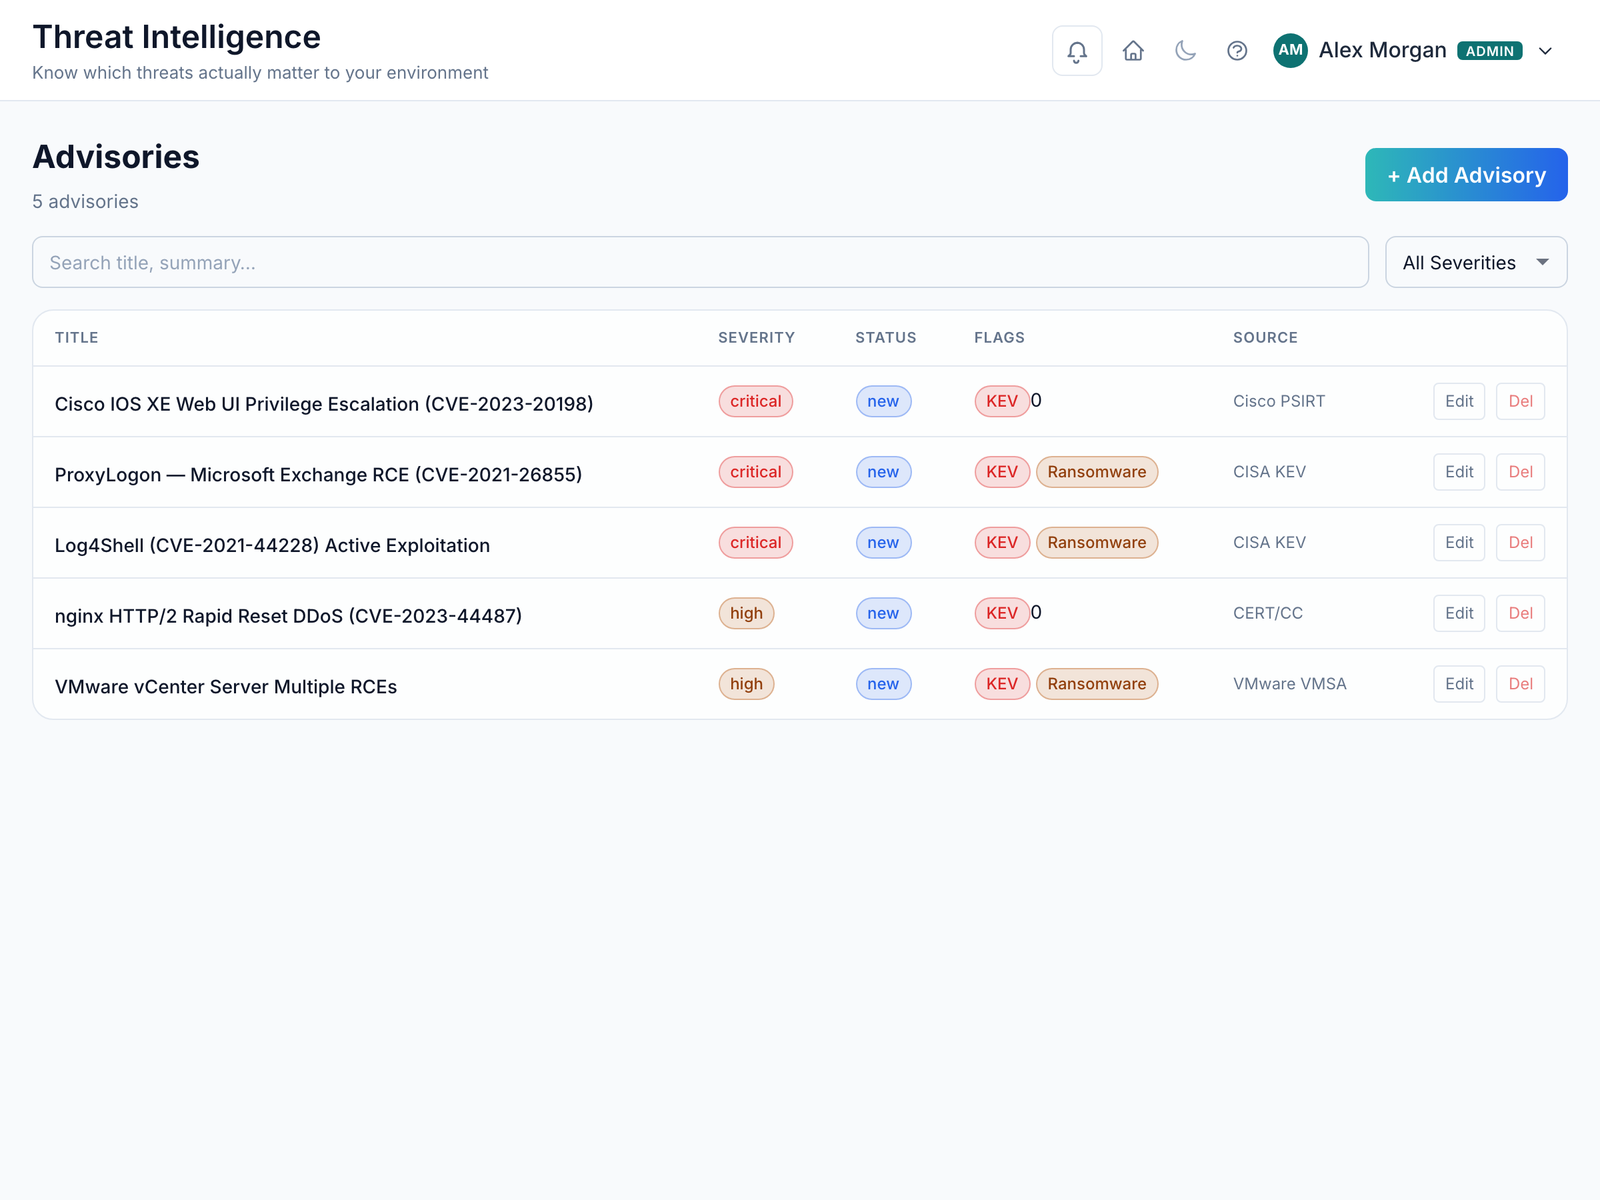Click CERT/CC source cell
This screenshot has height=1200, width=1600.
(x=1268, y=613)
